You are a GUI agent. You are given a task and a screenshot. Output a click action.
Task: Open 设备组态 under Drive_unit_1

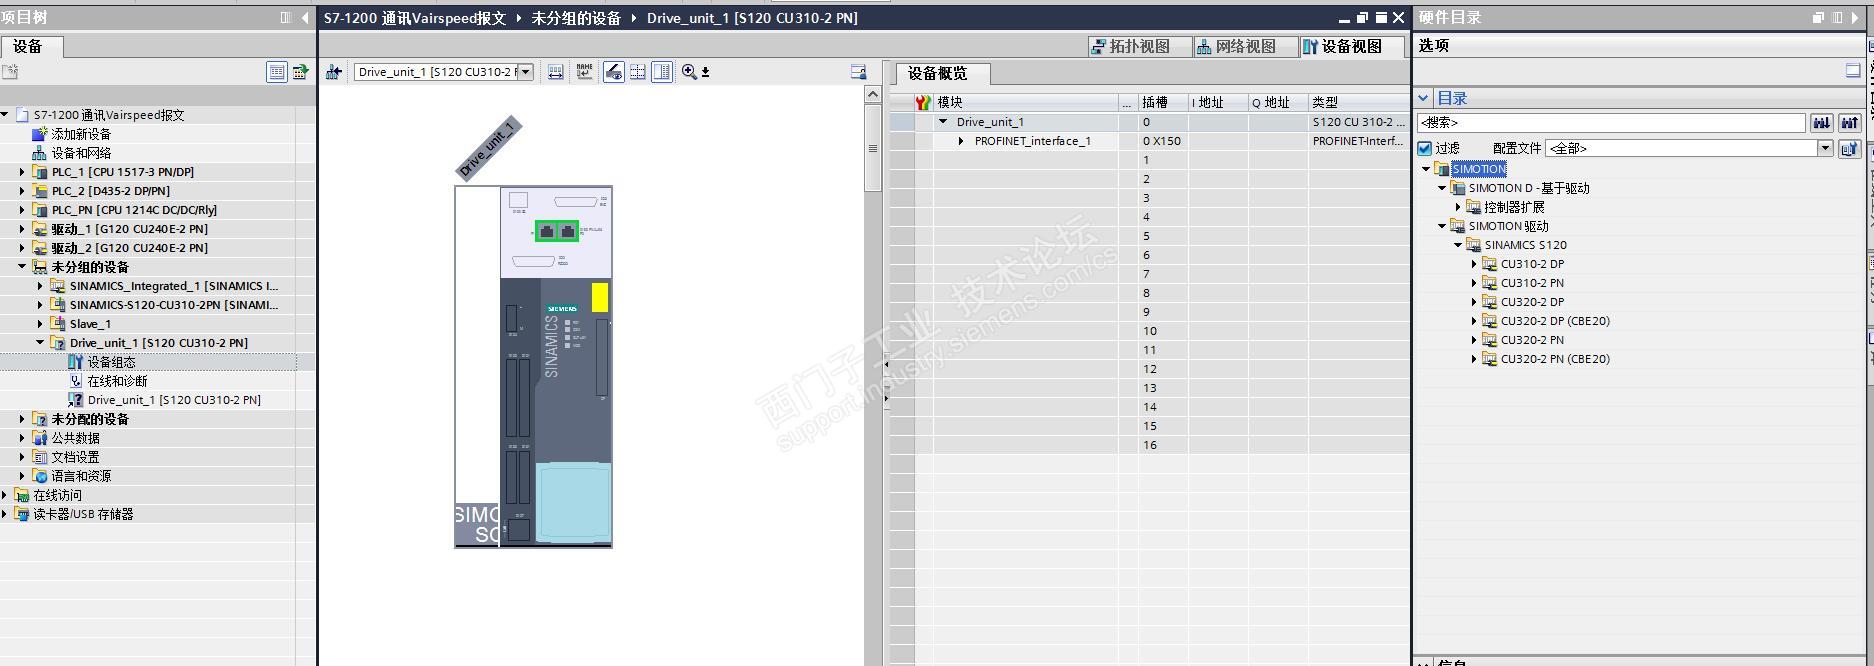pos(111,362)
